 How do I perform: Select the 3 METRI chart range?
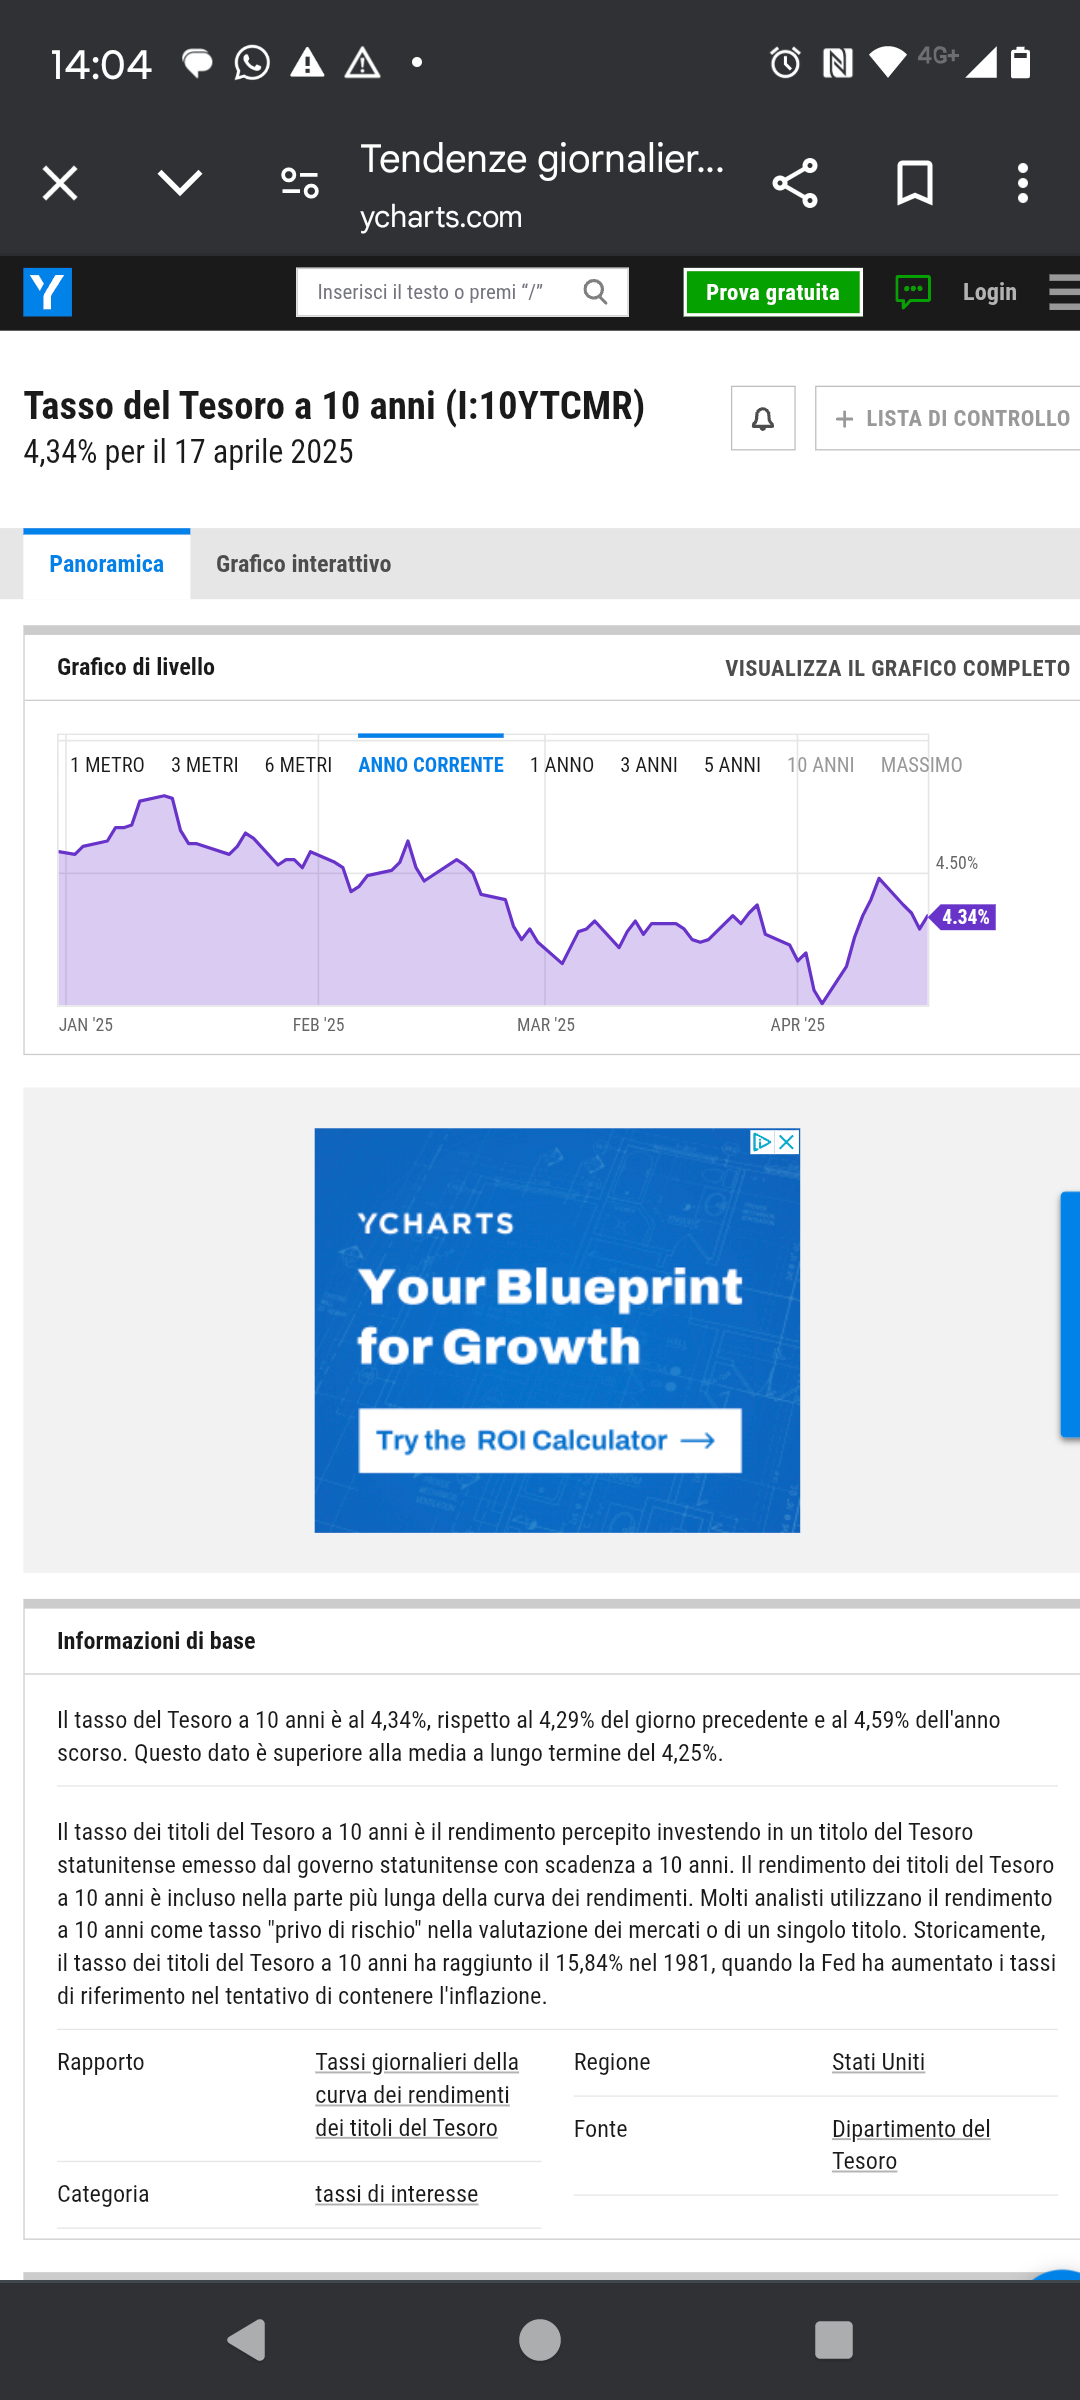[204, 765]
